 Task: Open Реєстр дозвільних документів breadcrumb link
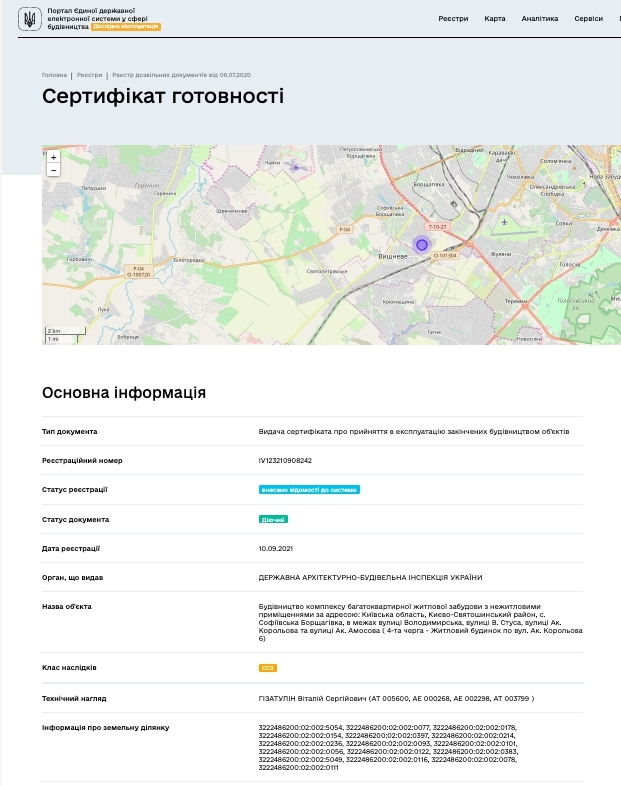(x=181, y=75)
